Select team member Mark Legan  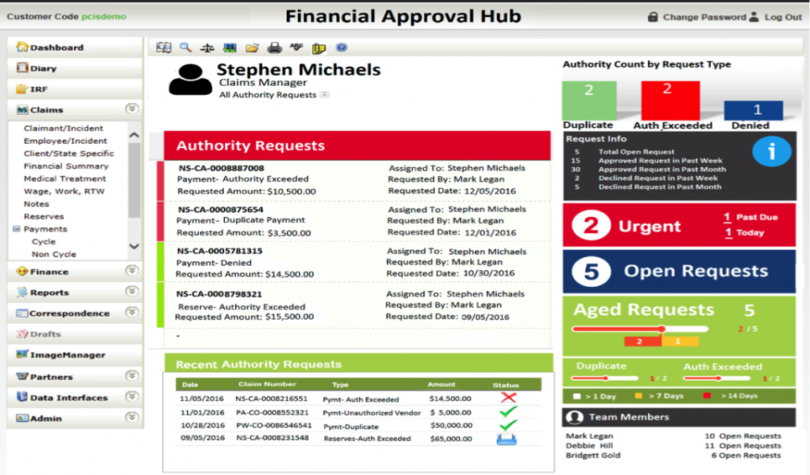point(589,436)
